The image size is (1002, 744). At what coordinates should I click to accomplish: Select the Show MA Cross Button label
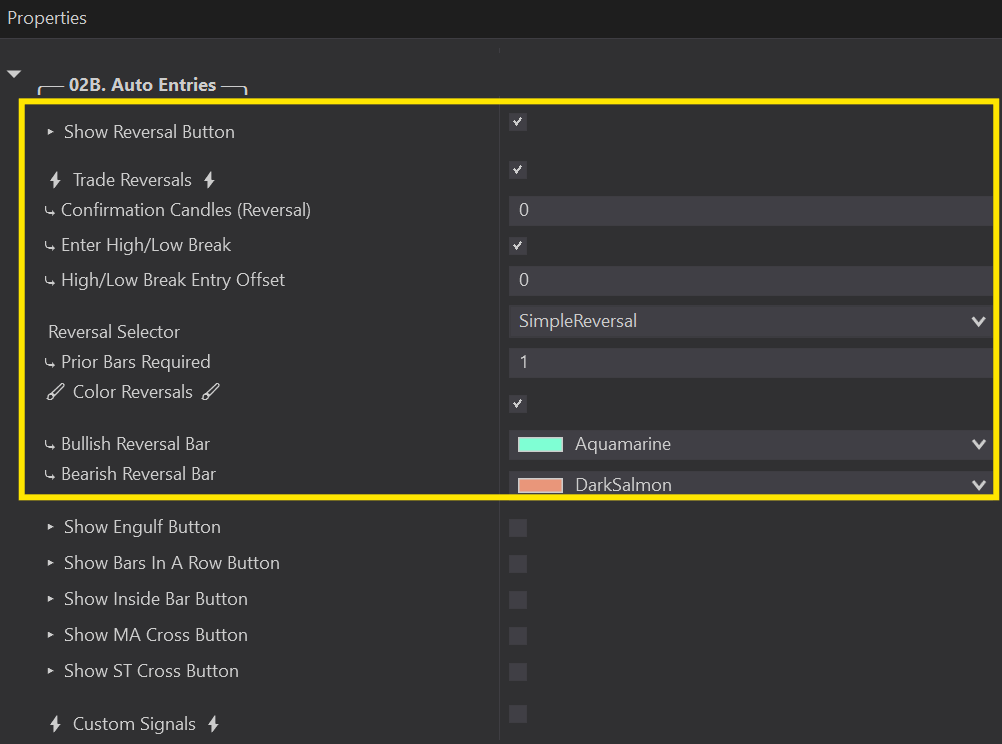(x=155, y=635)
